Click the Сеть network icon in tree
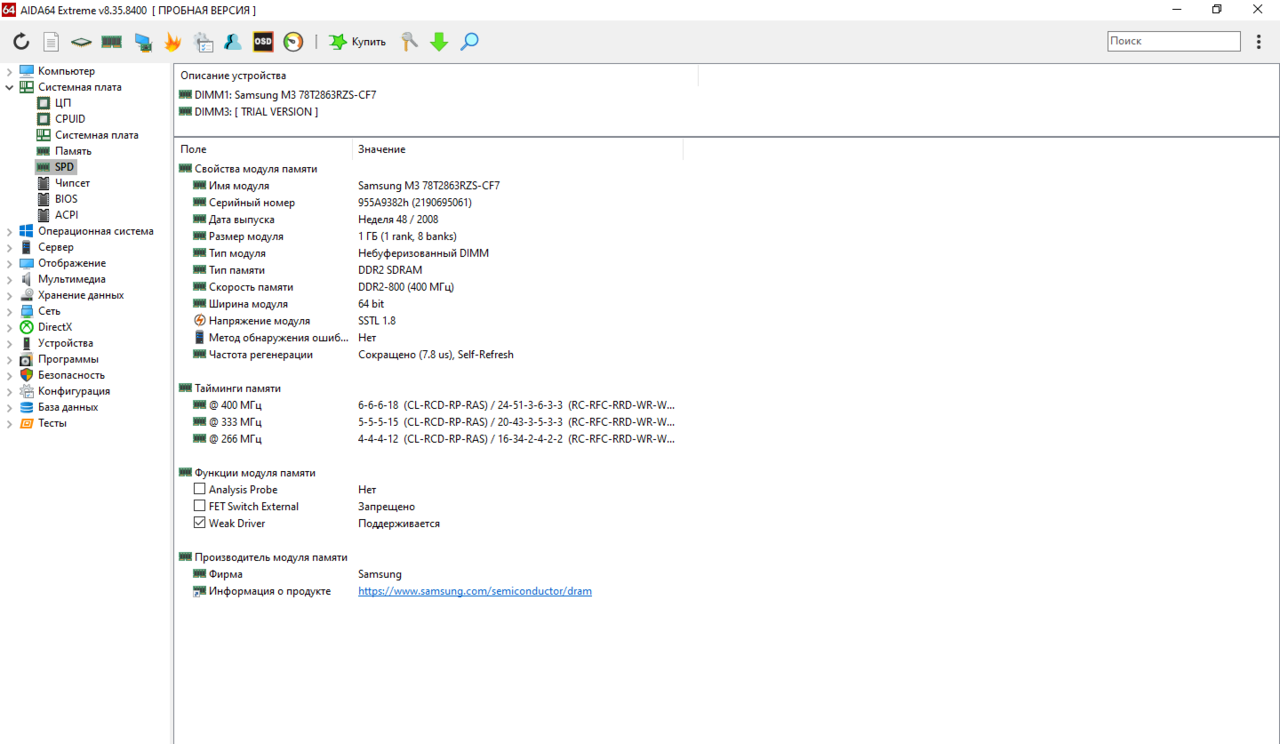Image resolution: width=1280 pixels, height=744 pixels. pos(26,311)
